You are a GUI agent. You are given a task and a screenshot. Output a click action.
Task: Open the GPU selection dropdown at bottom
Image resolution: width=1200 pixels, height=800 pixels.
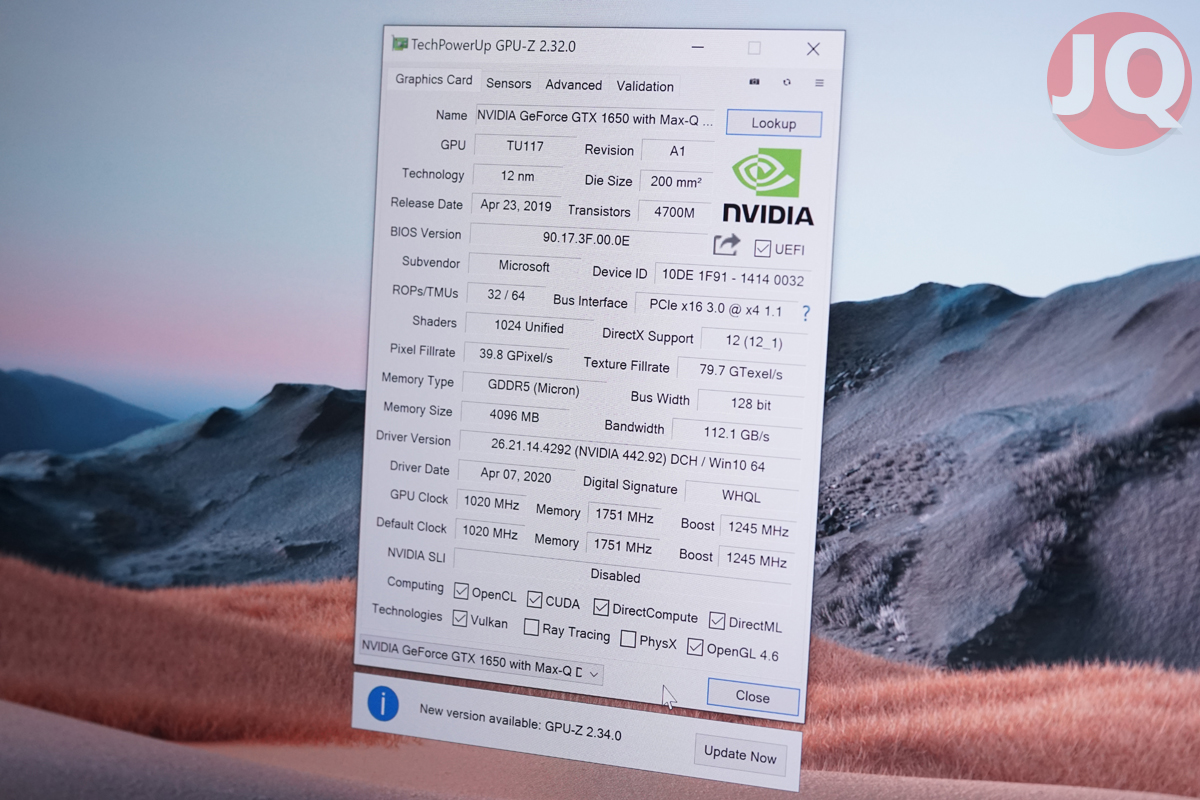point(480,661)
